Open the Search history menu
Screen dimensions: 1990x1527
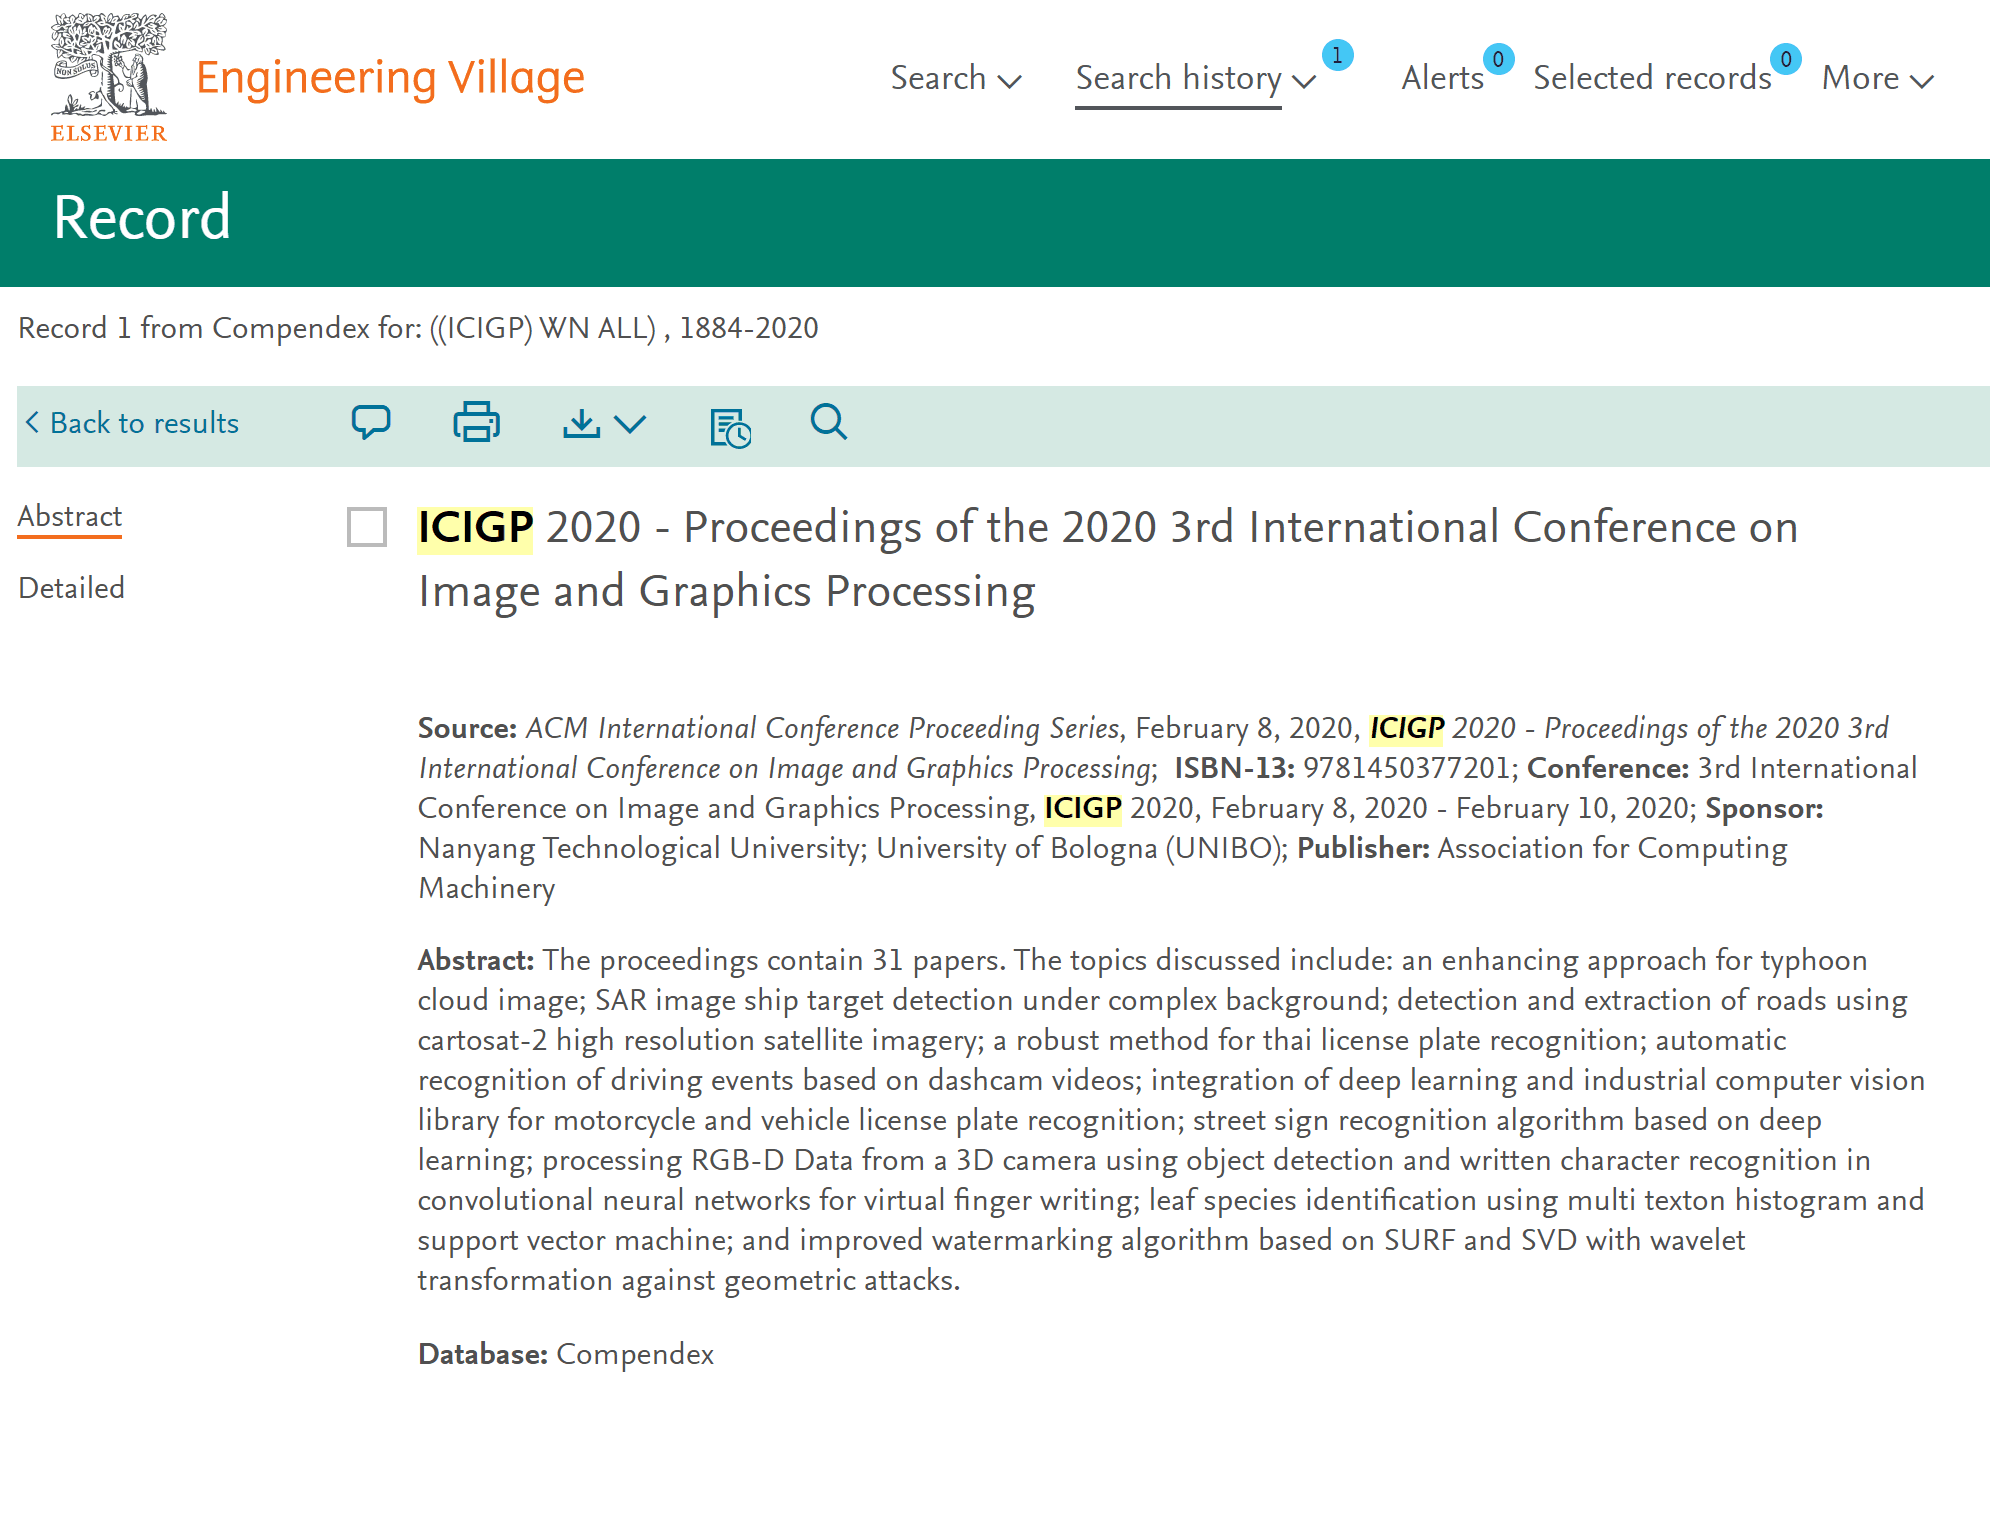click(x=1196, y=78)
